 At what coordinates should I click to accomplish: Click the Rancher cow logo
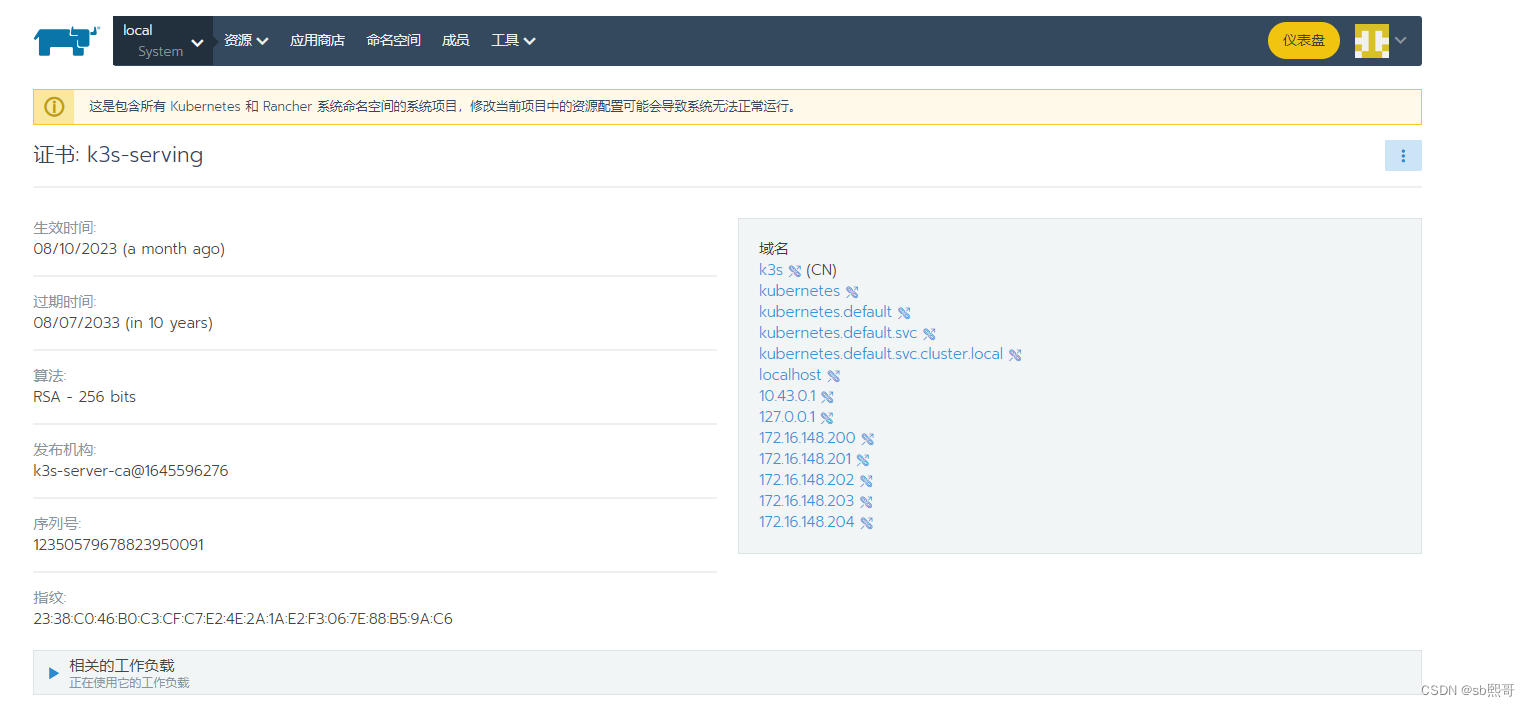(65, 40)
